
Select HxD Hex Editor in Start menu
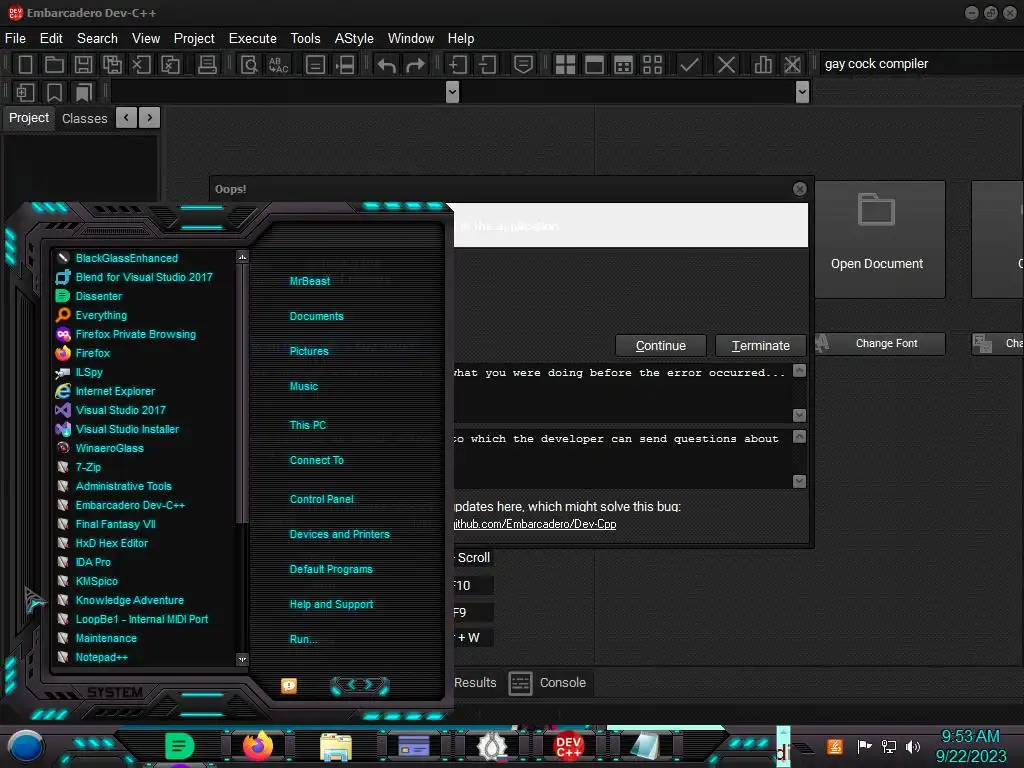[x=111, y=543]
